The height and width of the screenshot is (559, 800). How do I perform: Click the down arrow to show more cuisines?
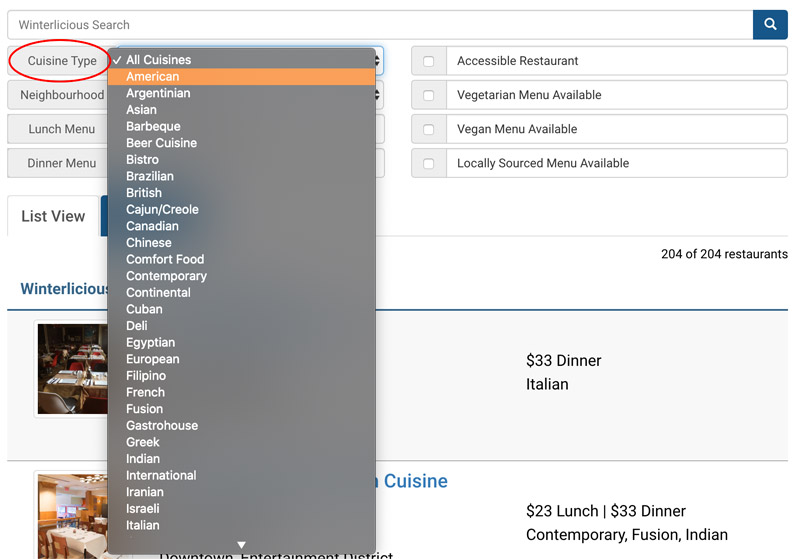[x=242, y=545]
